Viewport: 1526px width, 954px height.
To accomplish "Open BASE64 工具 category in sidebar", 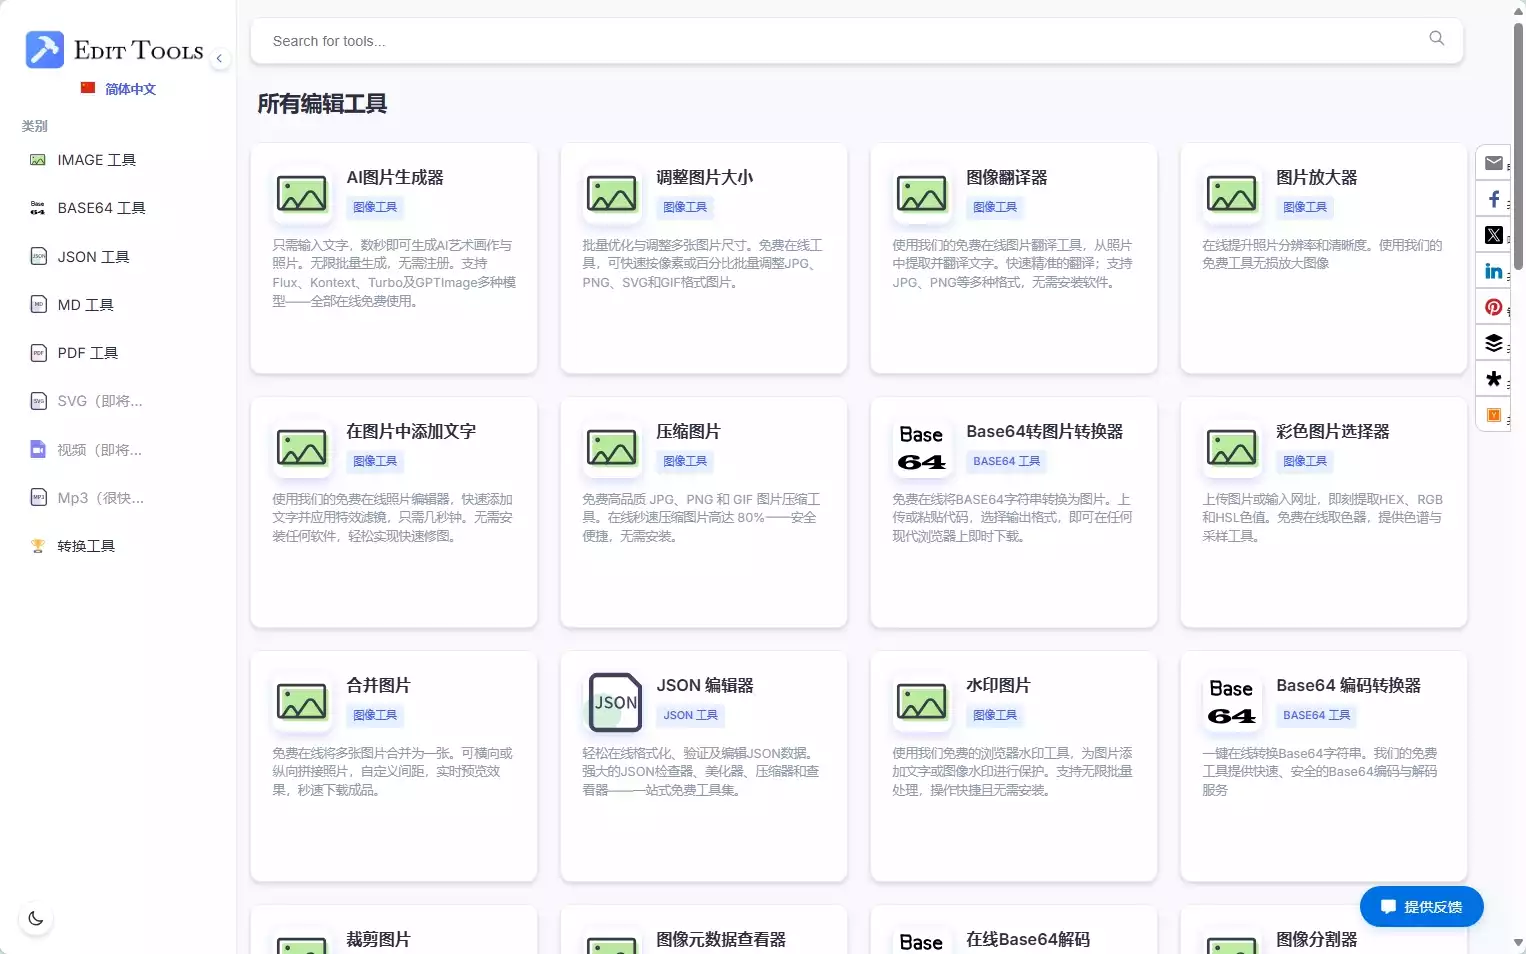I will [88, 208].
